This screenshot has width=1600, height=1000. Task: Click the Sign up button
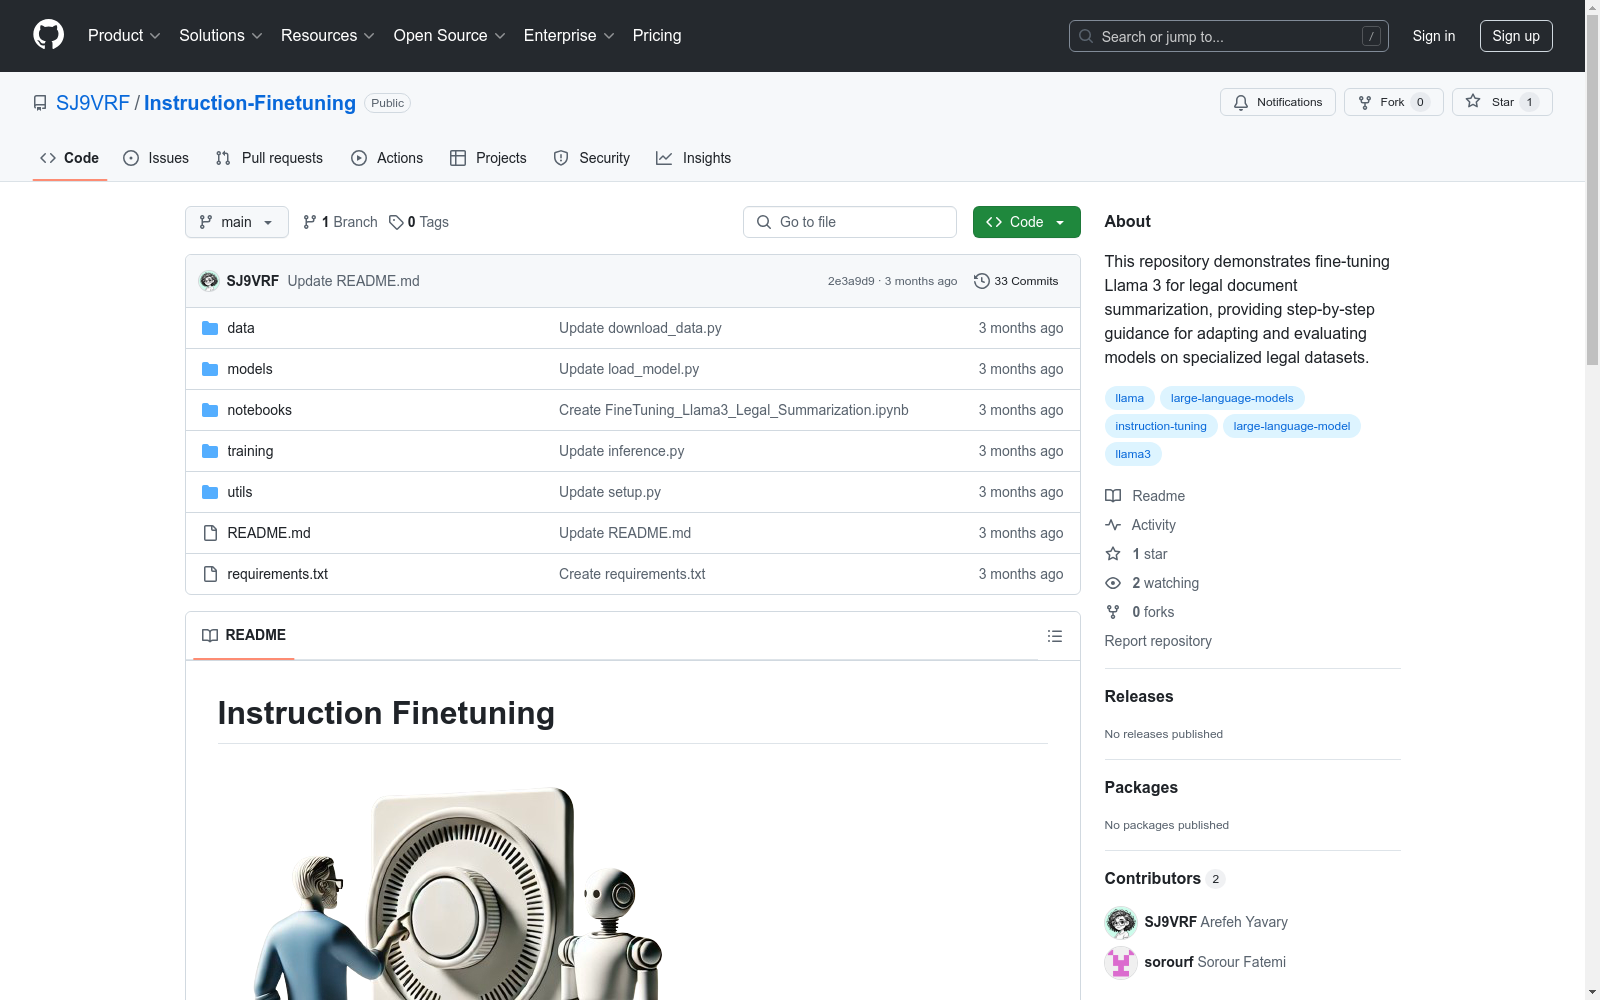1516,36
